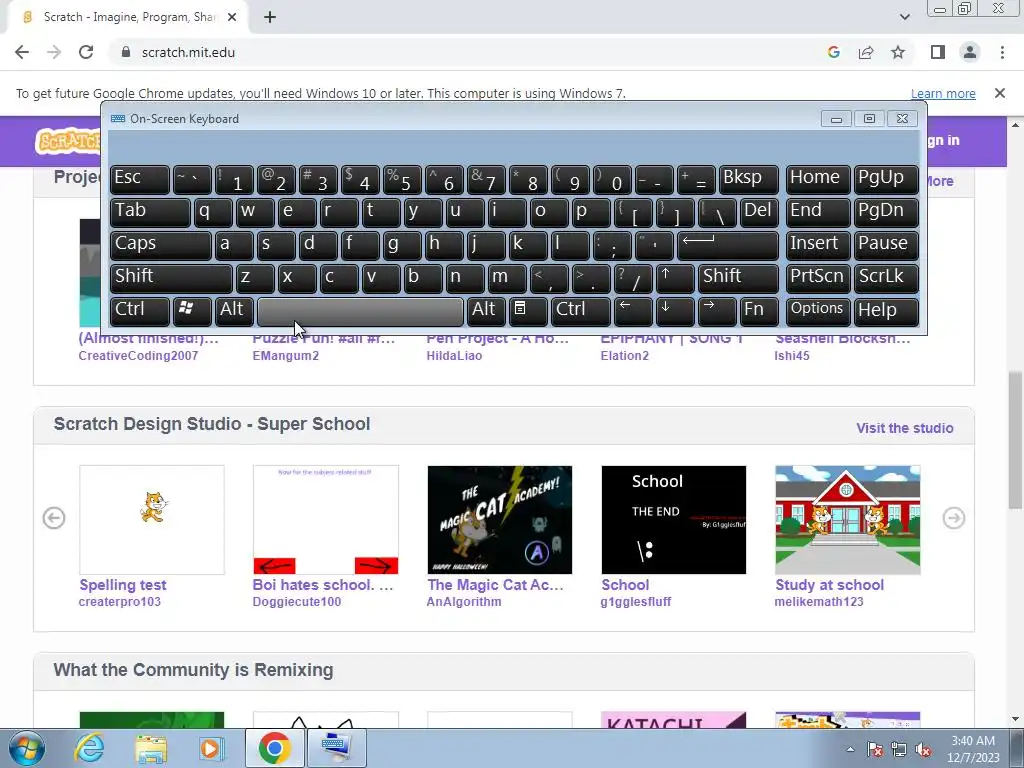Click the up arrow key on On-Screen Keyboard
The image size is (1024, 768).
pos(675,278)
